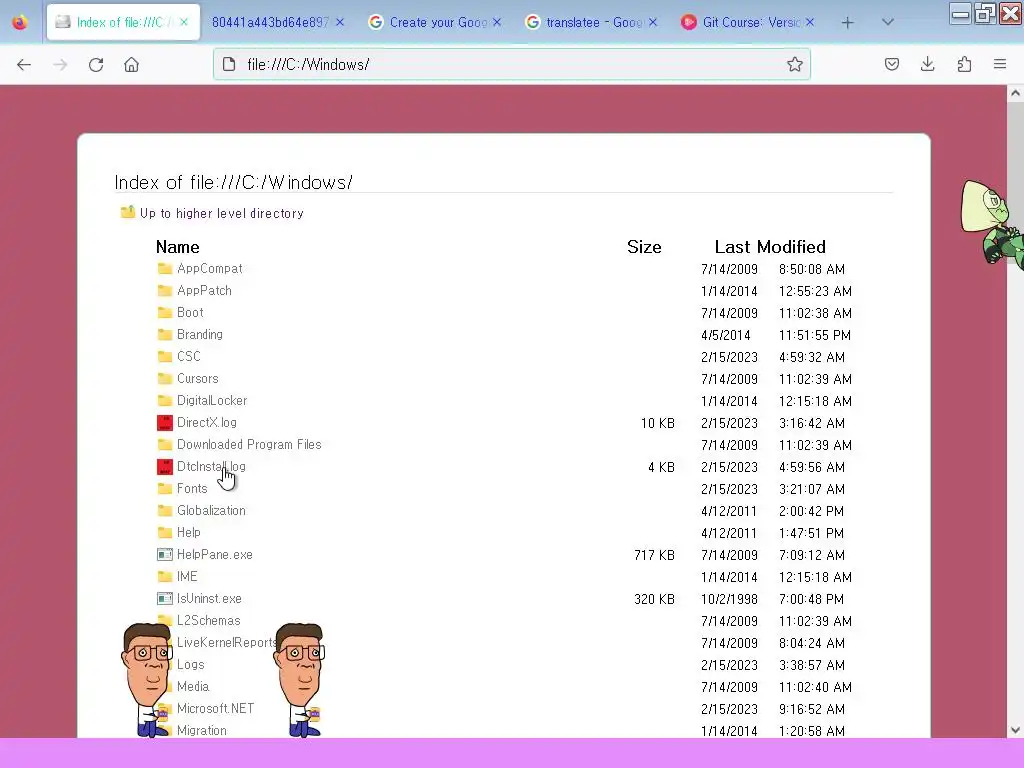
Task: Open the DigitalLocker folder
Action: pyautogui.click(x=212, y=400)
